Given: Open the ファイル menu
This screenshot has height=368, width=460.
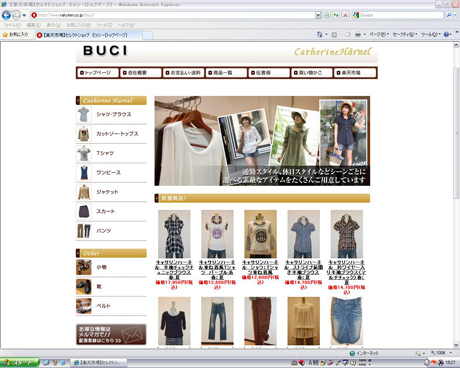Looking at the screenshot, I should (x=12, y=25).
